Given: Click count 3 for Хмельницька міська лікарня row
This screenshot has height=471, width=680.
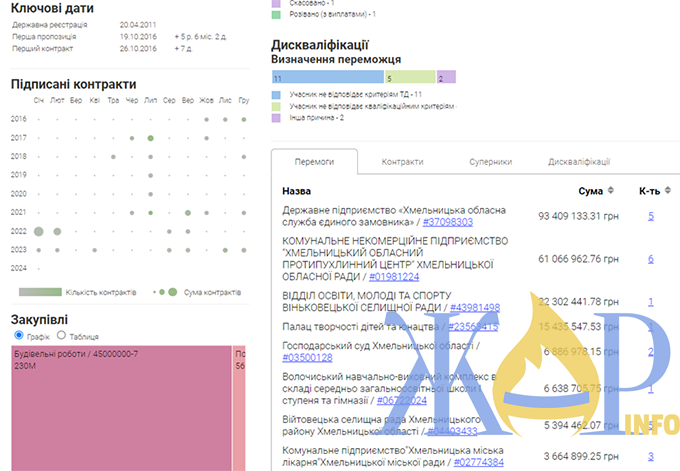Looking at the screenshot, I should (651, 456).
